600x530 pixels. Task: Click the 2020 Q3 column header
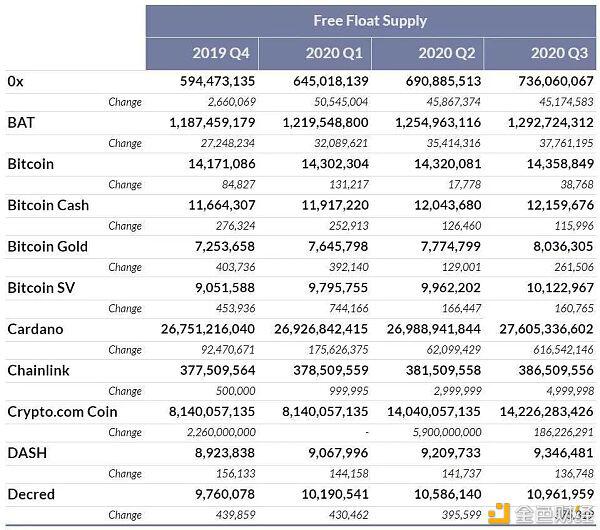560,54
